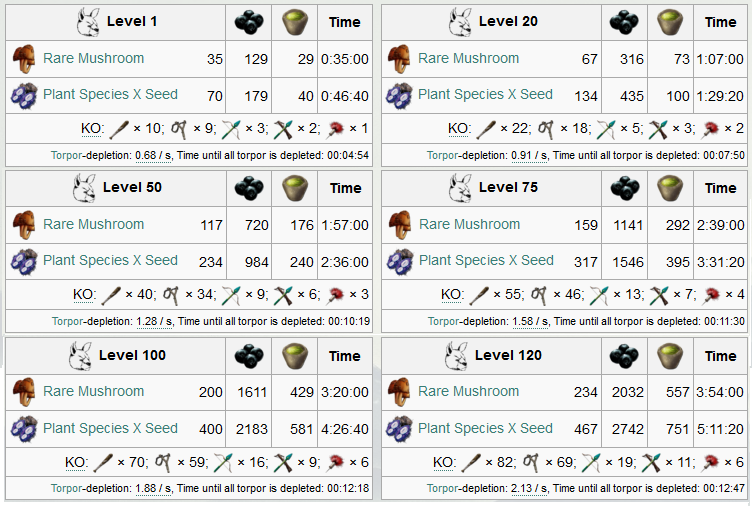Click the slingshot icon in Level 1 KO row

coord(178,129)
